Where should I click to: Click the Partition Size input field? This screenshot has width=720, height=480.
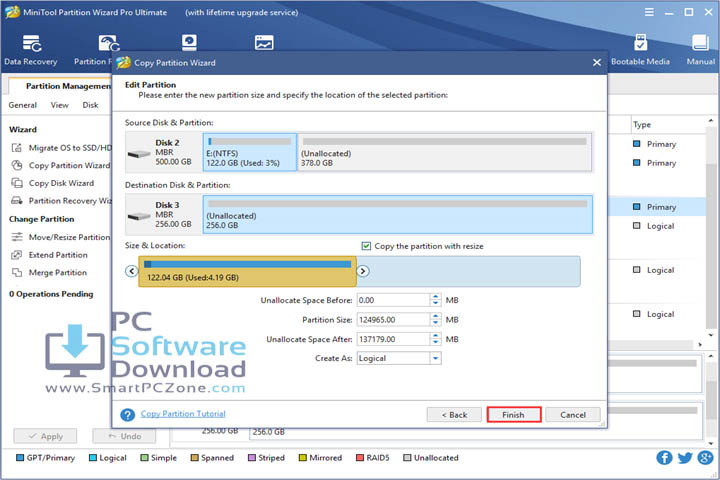[394, 320]
